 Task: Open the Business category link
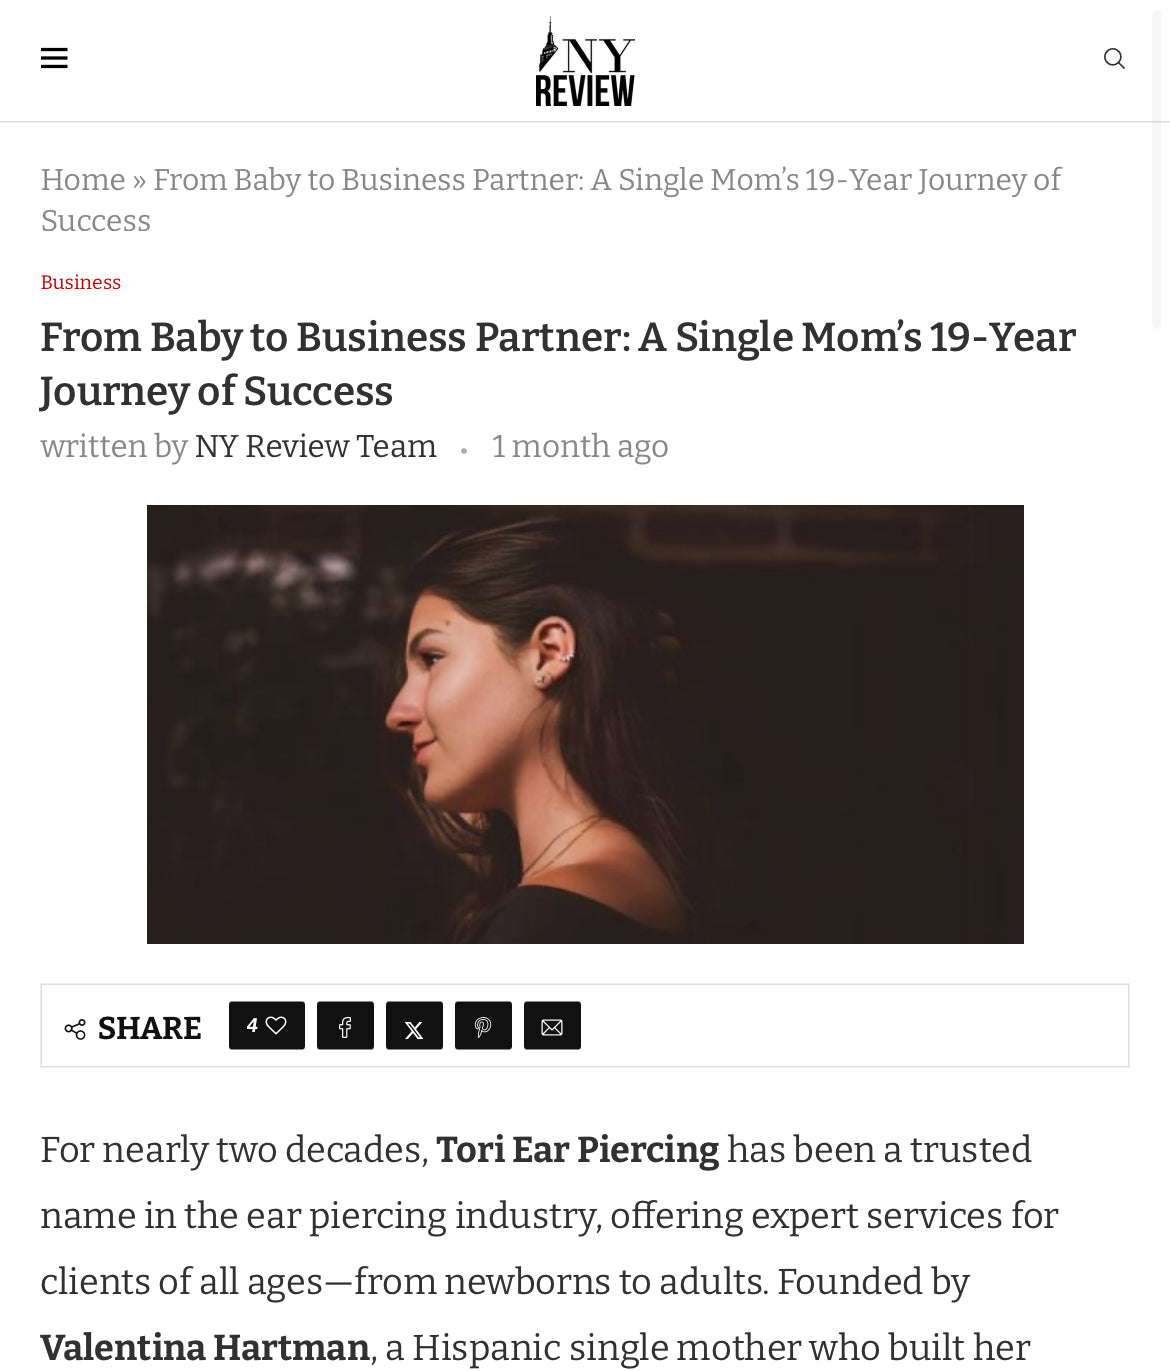[x=81, y=283]
